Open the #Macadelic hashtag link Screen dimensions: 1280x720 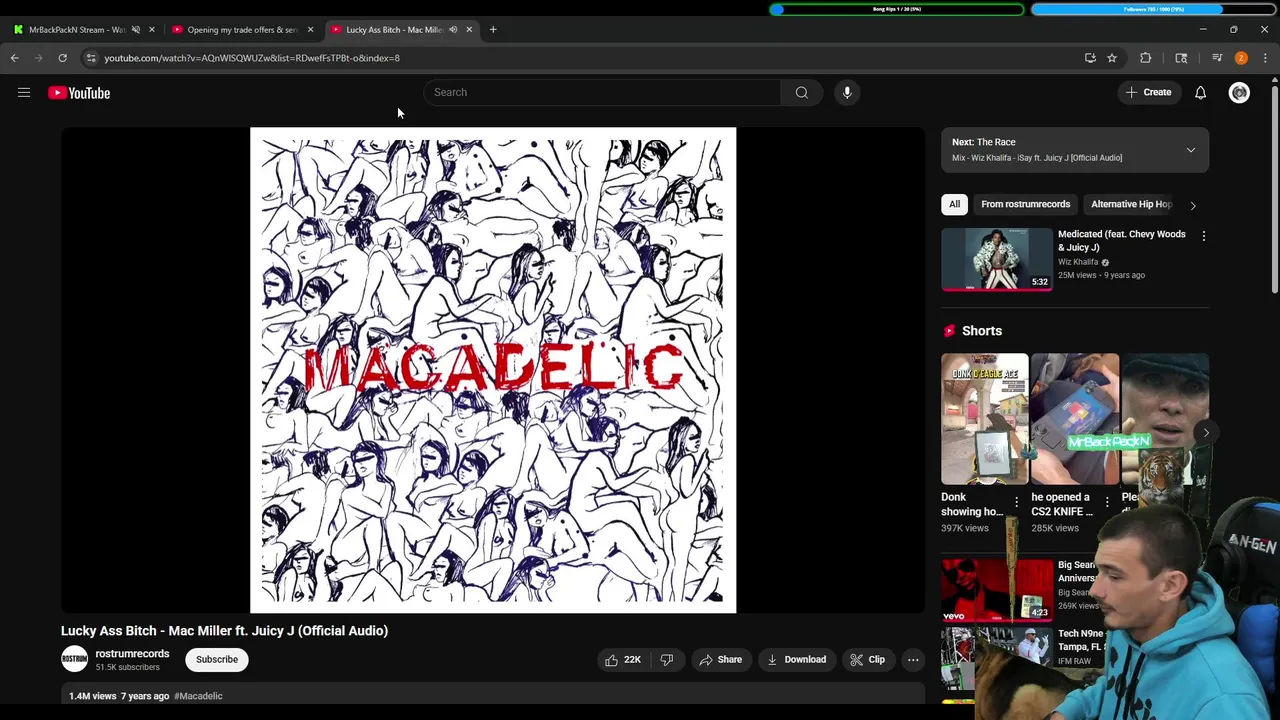point(198,696)
